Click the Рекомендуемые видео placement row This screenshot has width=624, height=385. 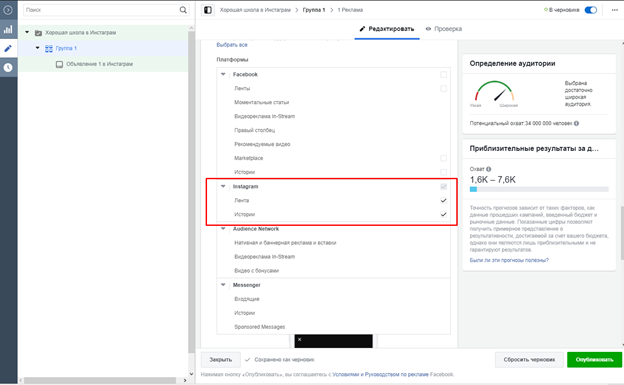click(333, 144)
